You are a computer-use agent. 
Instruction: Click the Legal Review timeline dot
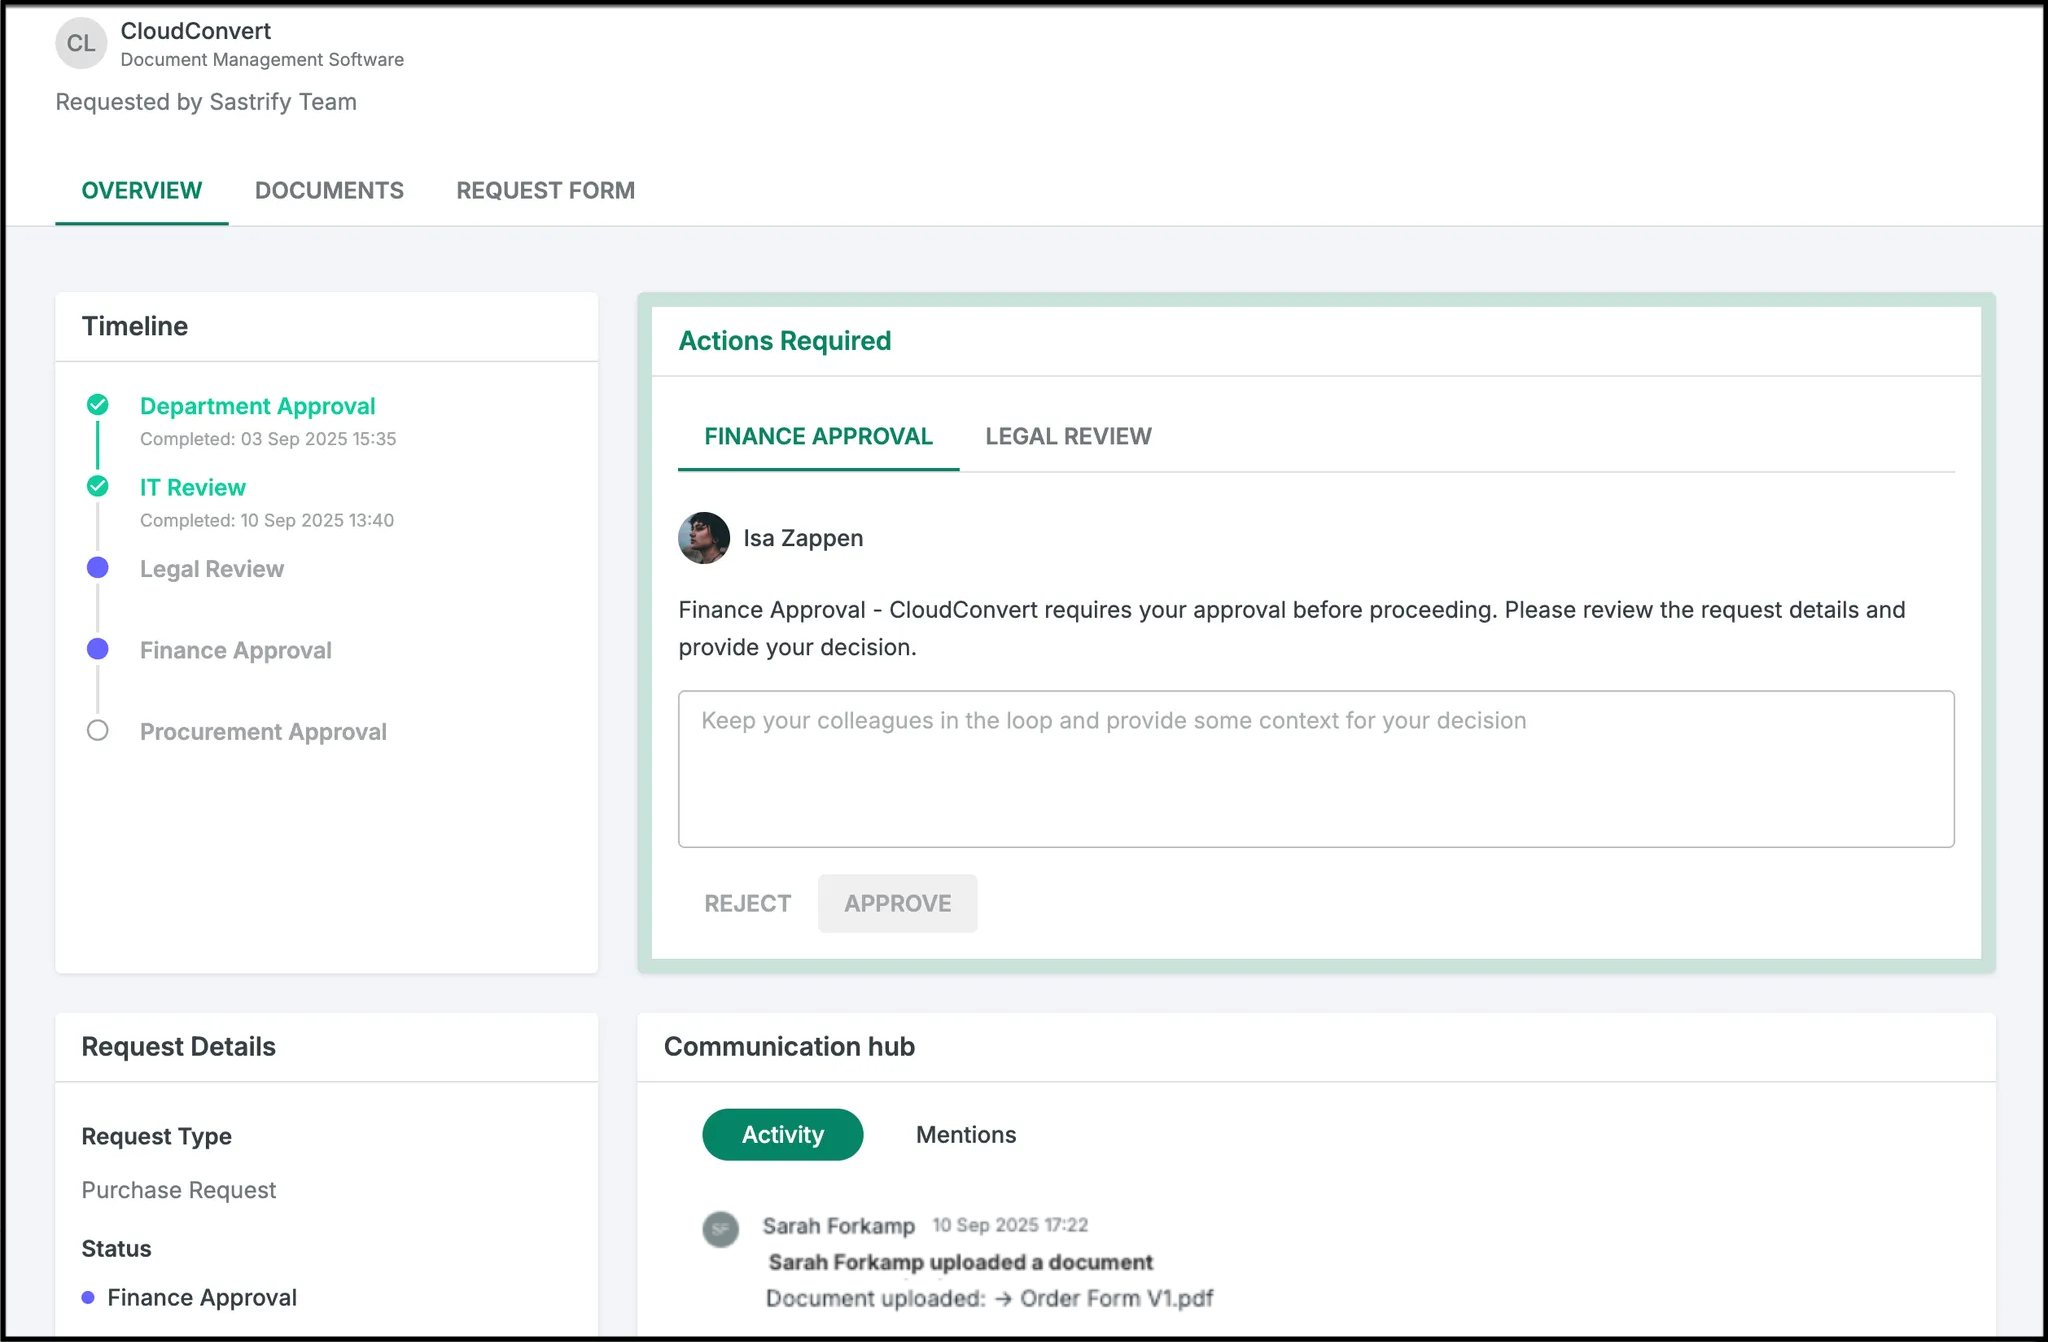[97, 568]
